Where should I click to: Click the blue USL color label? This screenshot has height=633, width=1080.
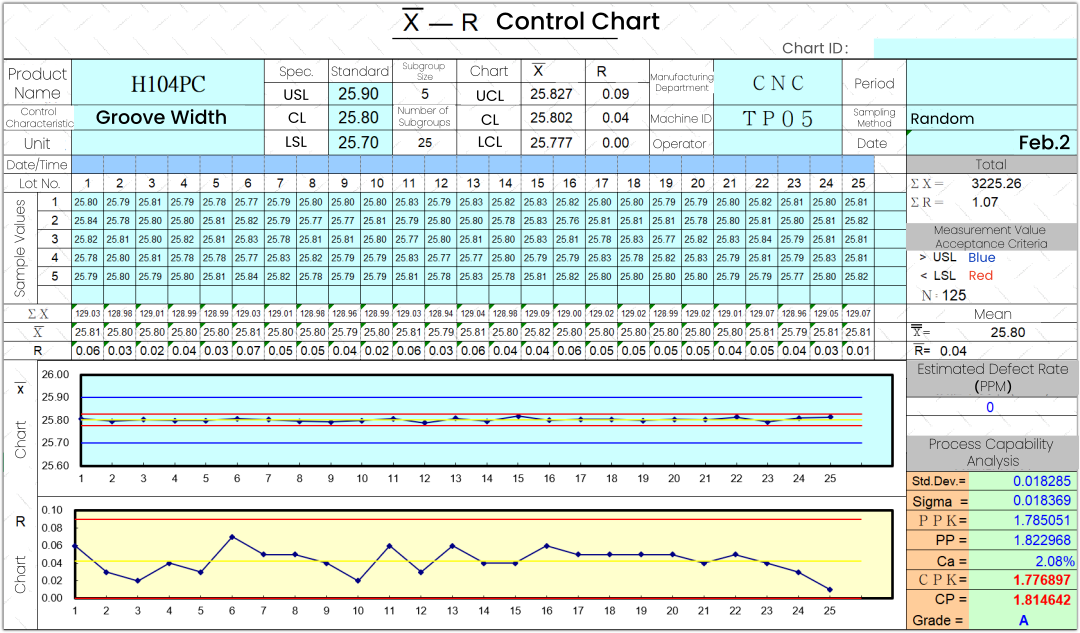point(981,258)
